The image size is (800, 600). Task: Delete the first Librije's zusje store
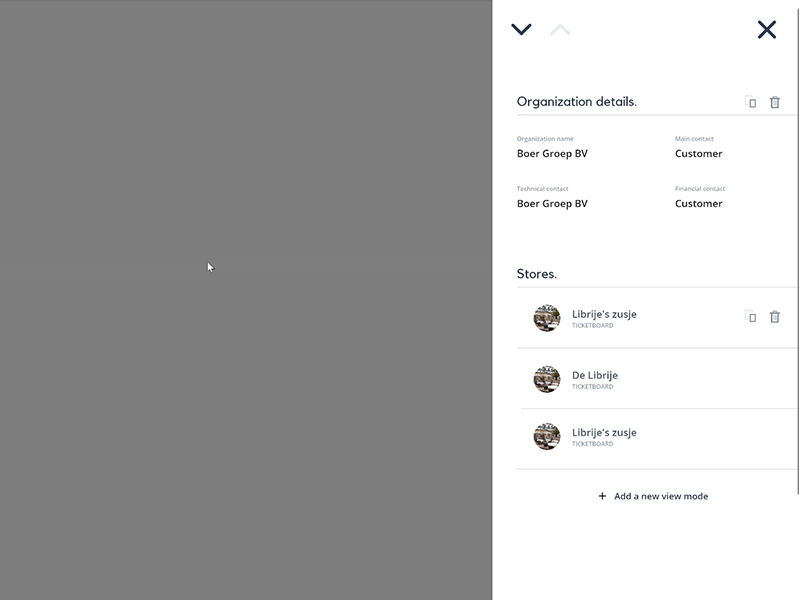tap(774, 317)
